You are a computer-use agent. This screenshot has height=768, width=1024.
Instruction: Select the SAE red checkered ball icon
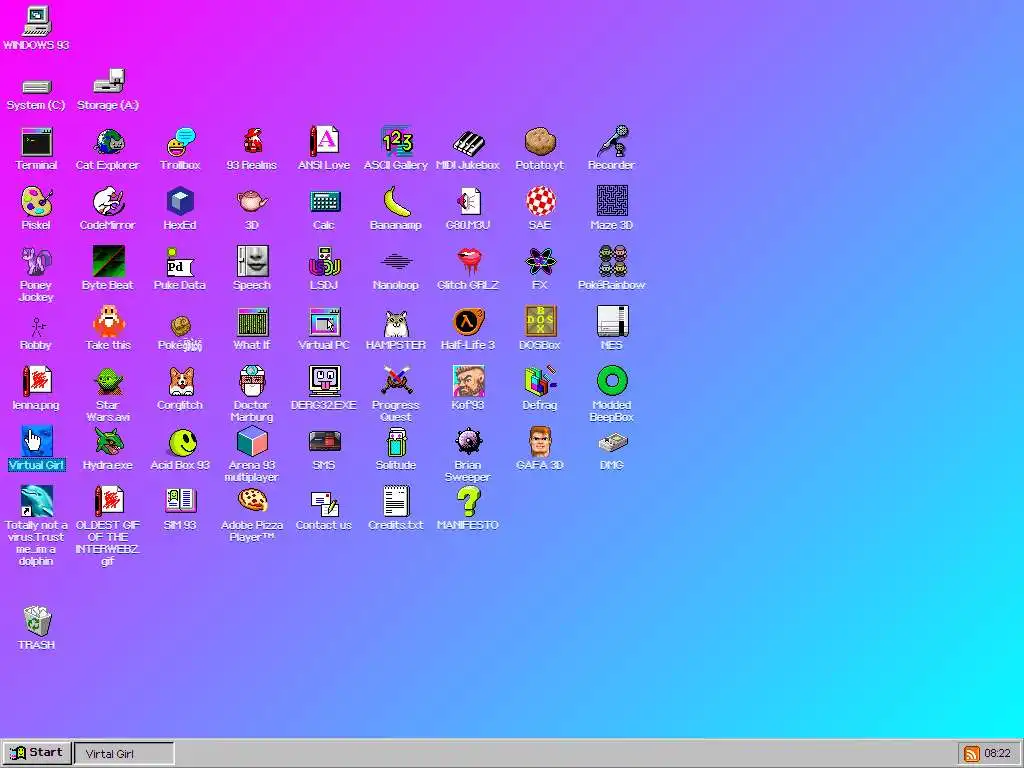[539, 202]
